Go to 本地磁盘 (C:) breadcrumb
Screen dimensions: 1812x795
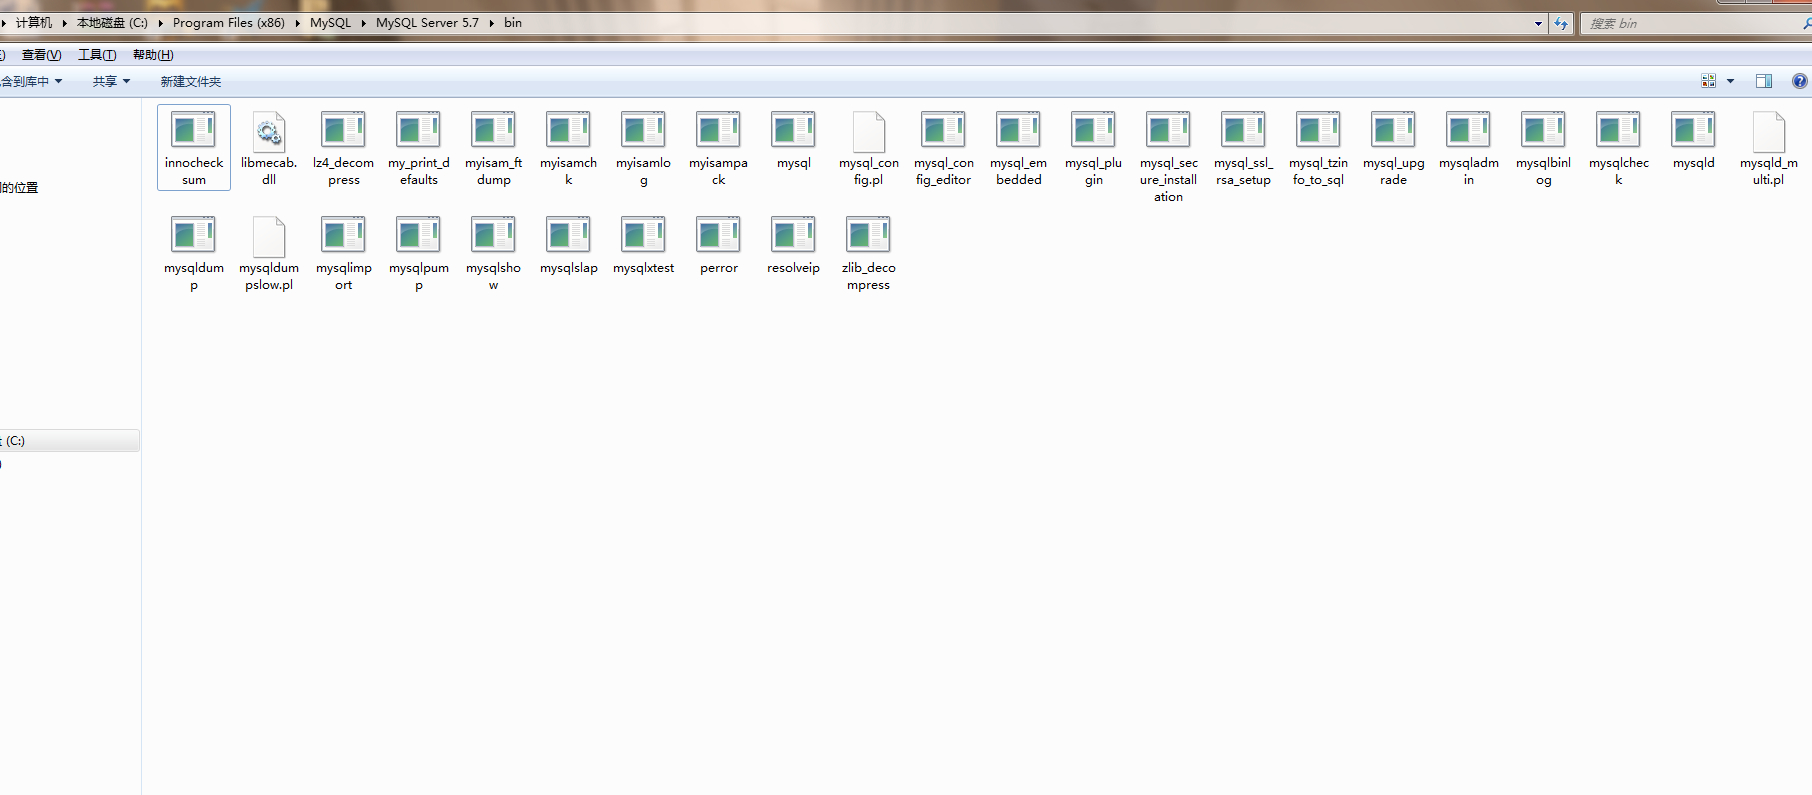[x=112, y=22]
